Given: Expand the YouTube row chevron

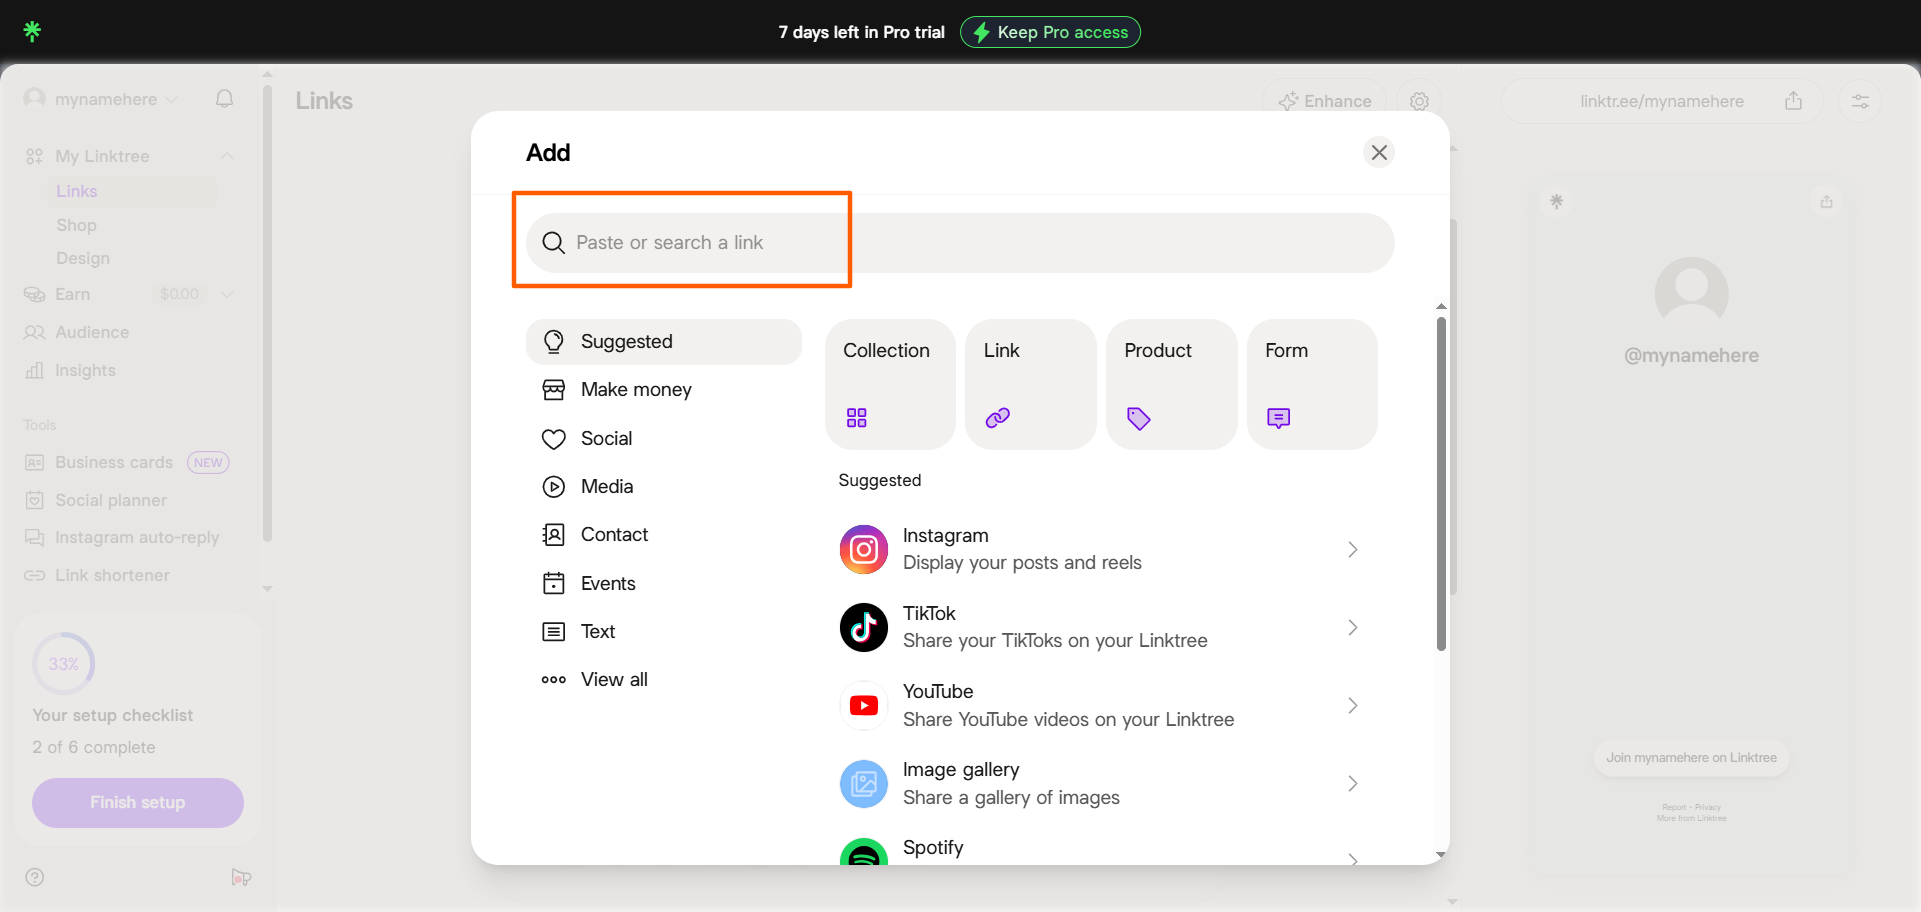Looking at the screenshot, I should [1353, 706].
